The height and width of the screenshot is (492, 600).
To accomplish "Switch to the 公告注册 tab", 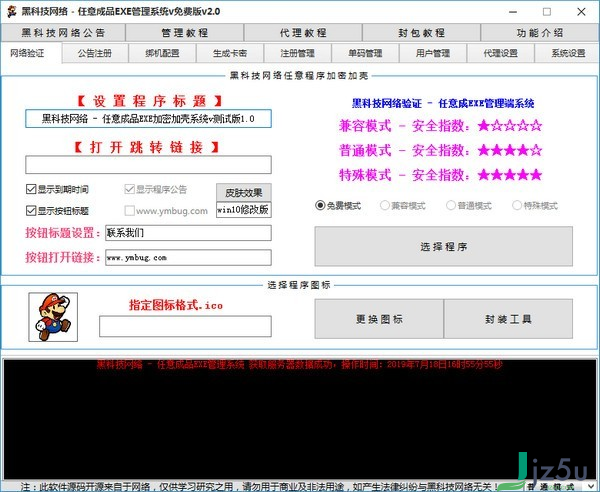I will (95, 53).
